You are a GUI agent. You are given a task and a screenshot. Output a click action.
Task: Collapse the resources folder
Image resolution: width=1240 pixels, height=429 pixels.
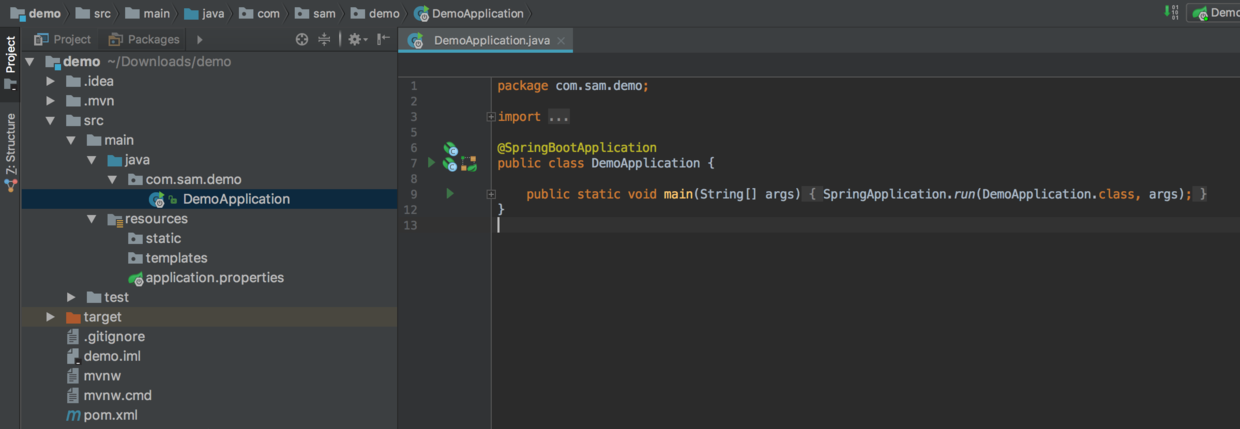coord(91,219)
